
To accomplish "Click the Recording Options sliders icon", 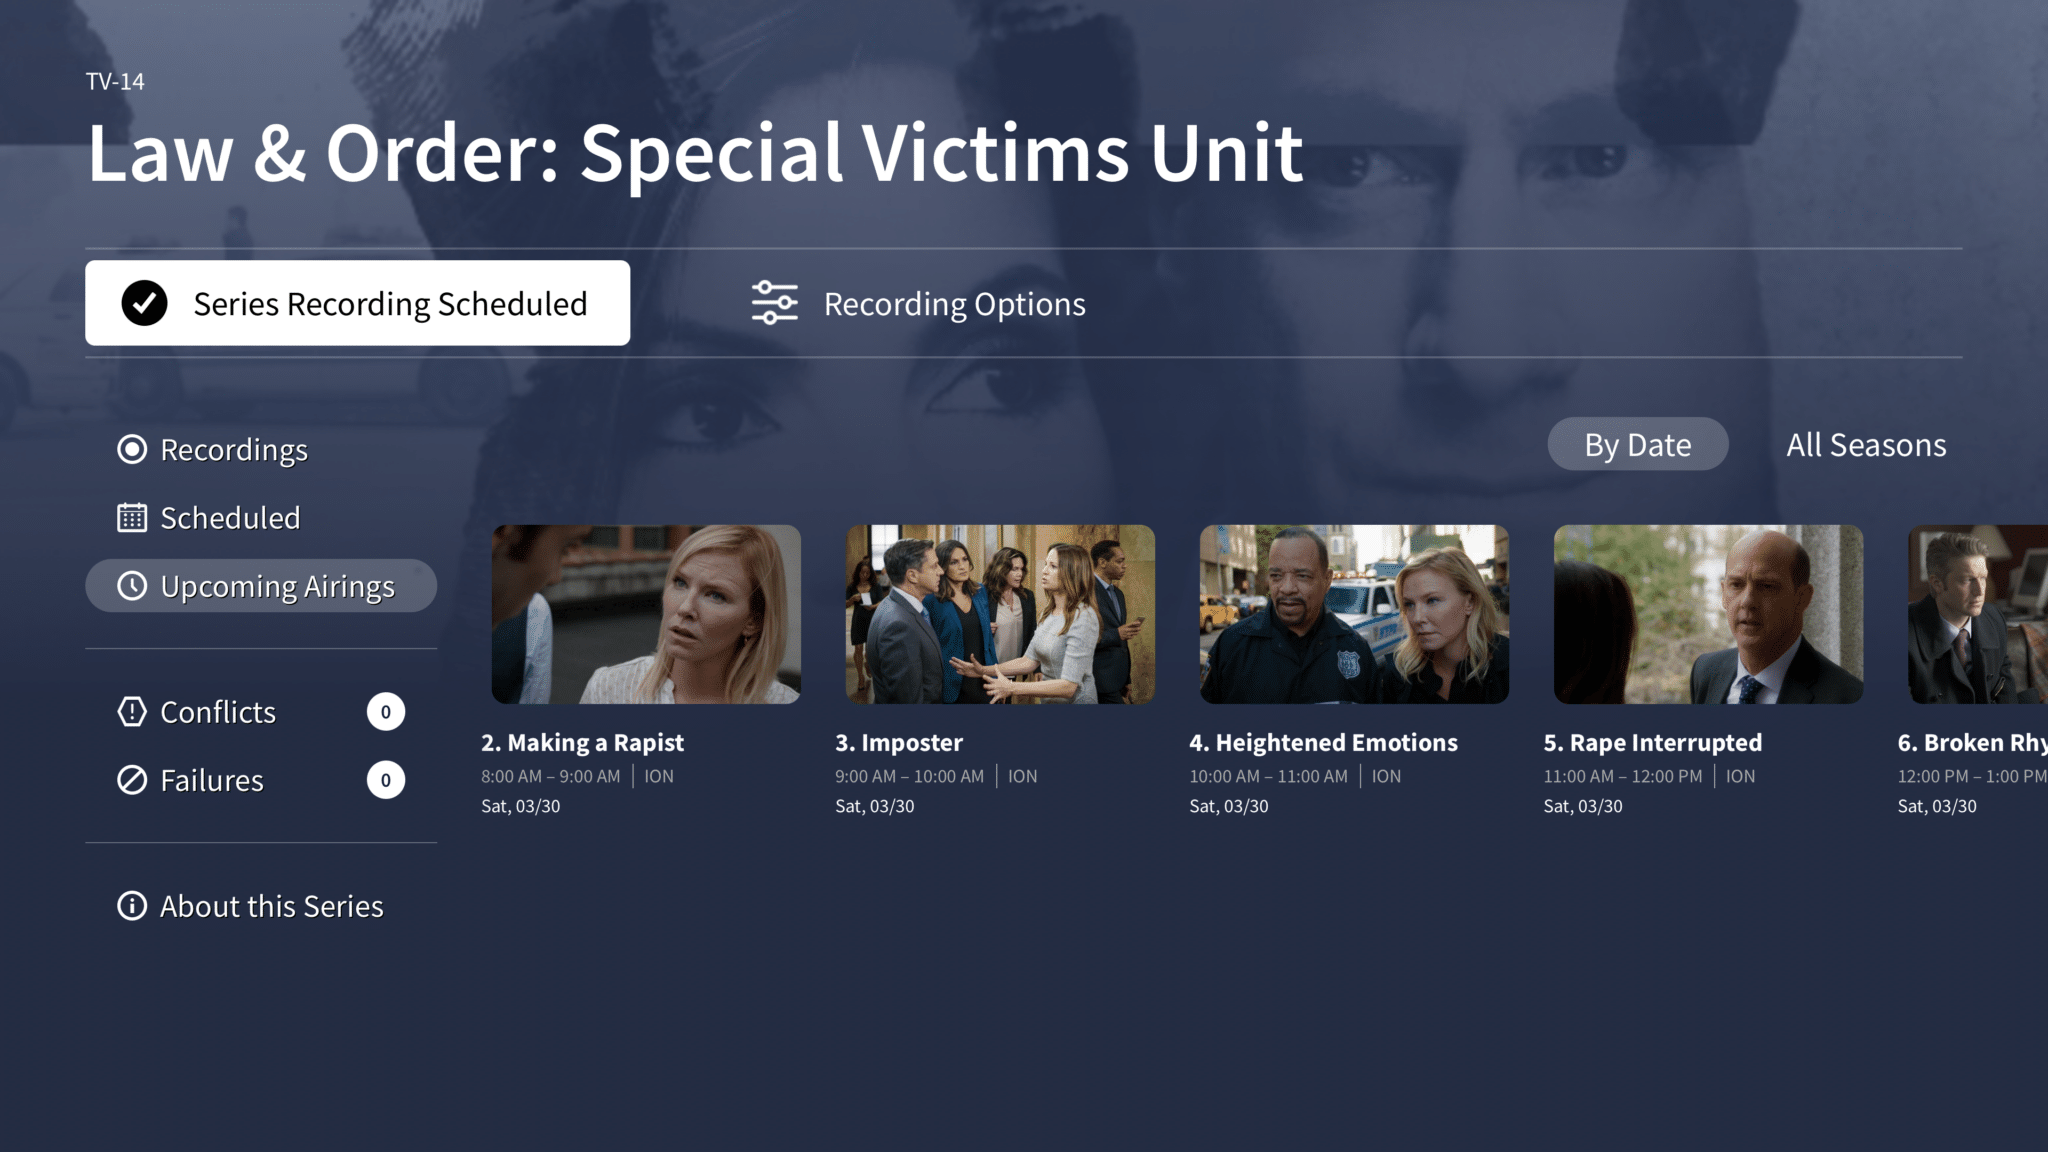I will (775, 303).
